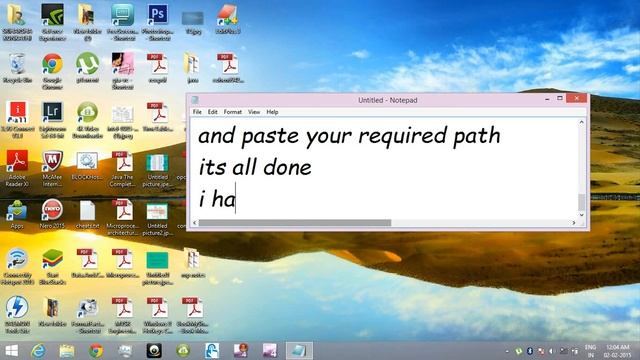Image resolution: width=640 pixels, height=360 pixels.
Task: Select the Connectify Hotspot desktop icon
Action: 17,266
